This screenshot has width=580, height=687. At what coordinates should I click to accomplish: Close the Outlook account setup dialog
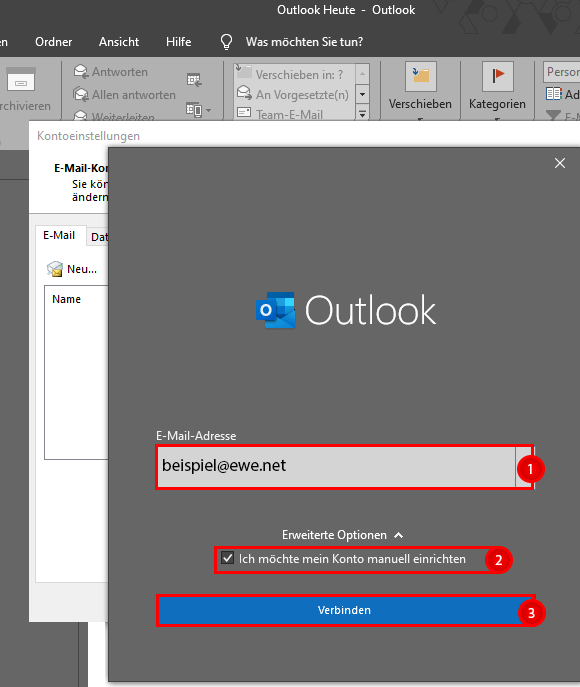tap(559, 163)
